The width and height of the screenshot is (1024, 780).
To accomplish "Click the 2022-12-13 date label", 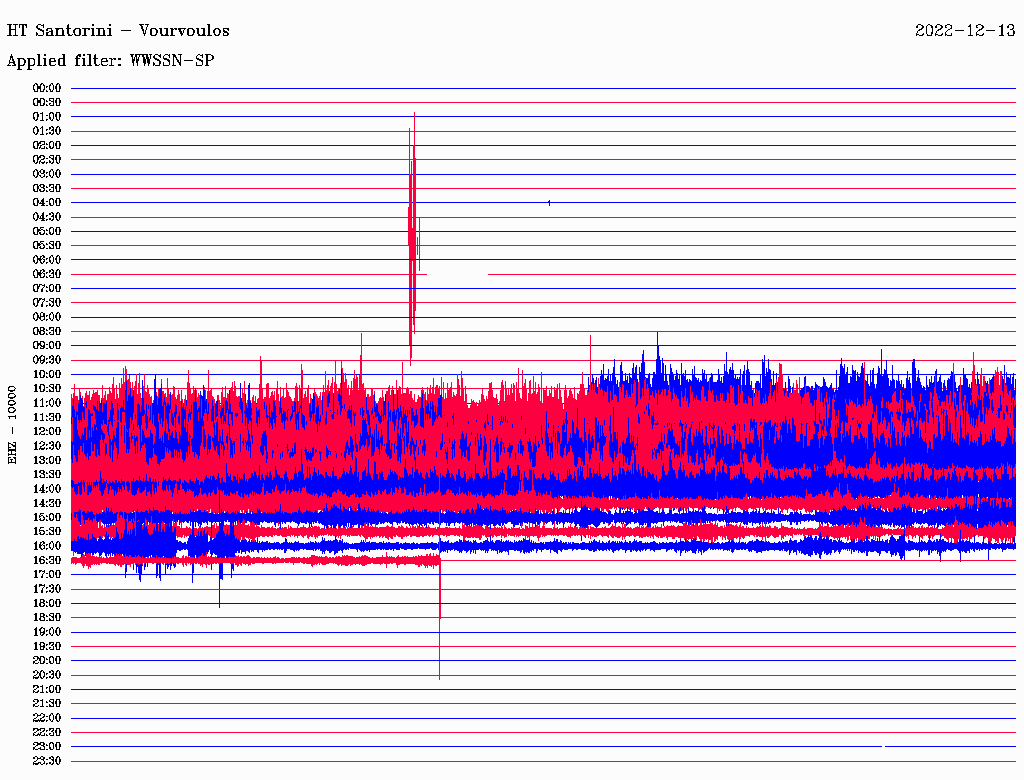I will 965,30.
